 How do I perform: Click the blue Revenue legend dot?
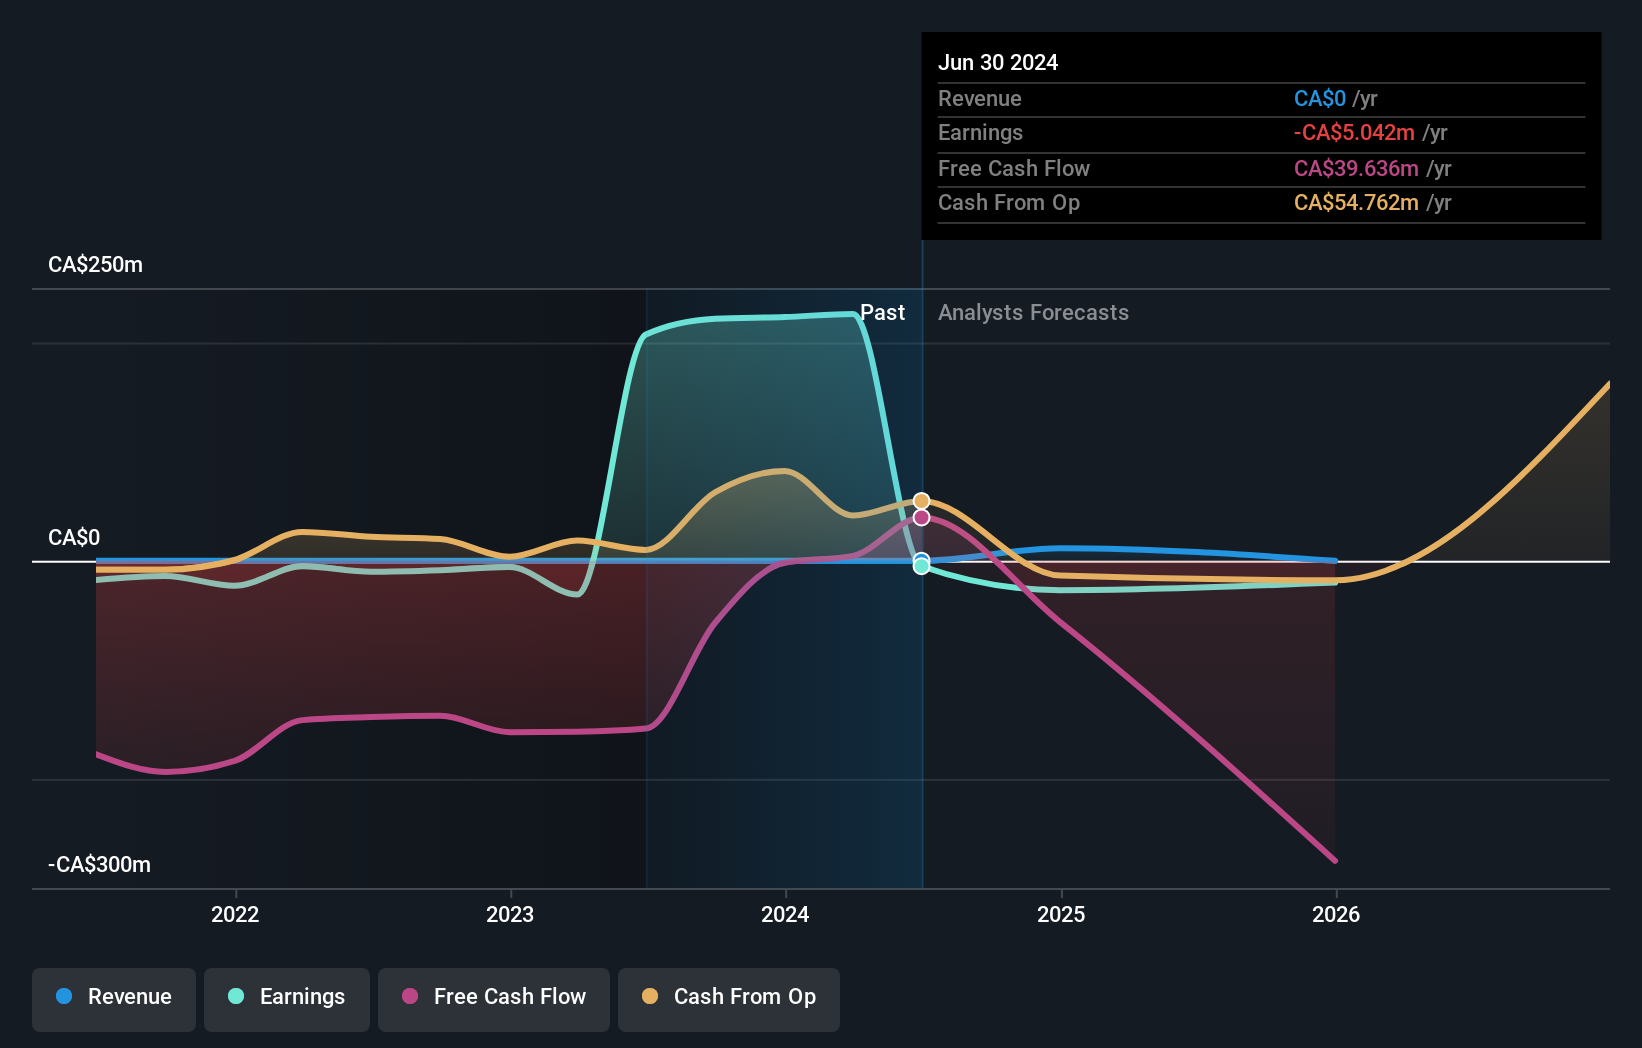[64, 996]
